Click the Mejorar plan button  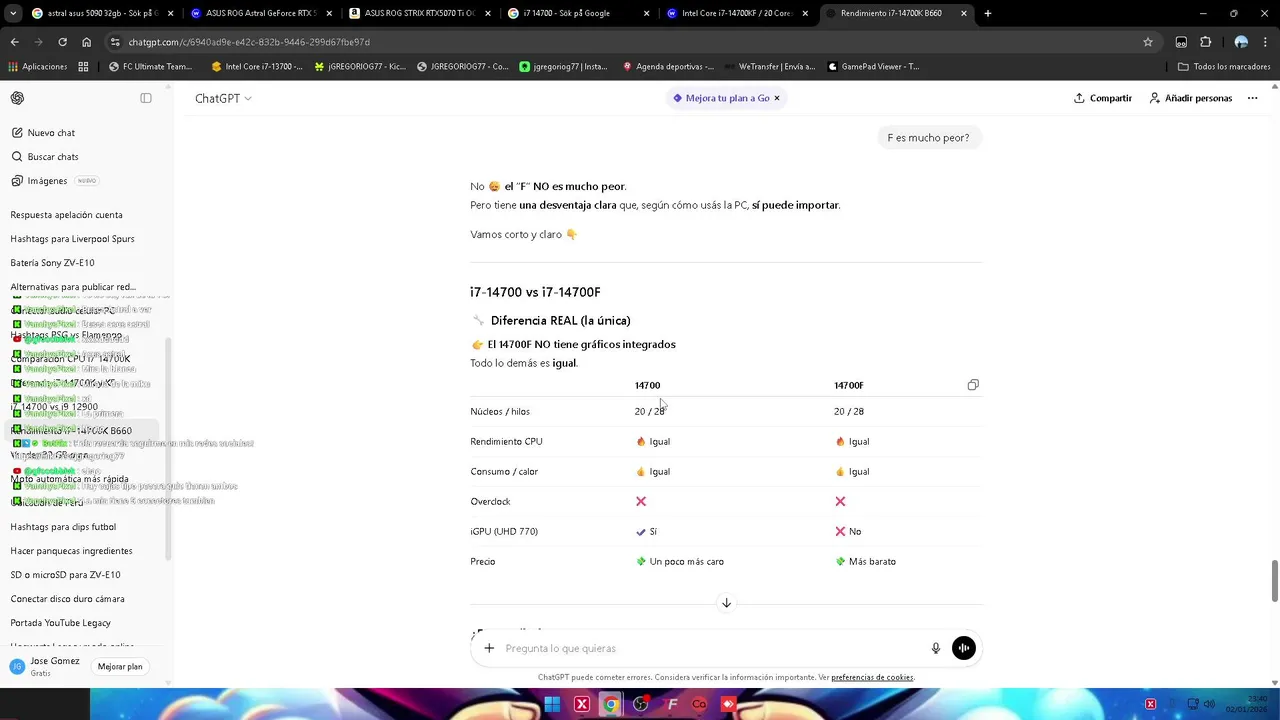120,666
